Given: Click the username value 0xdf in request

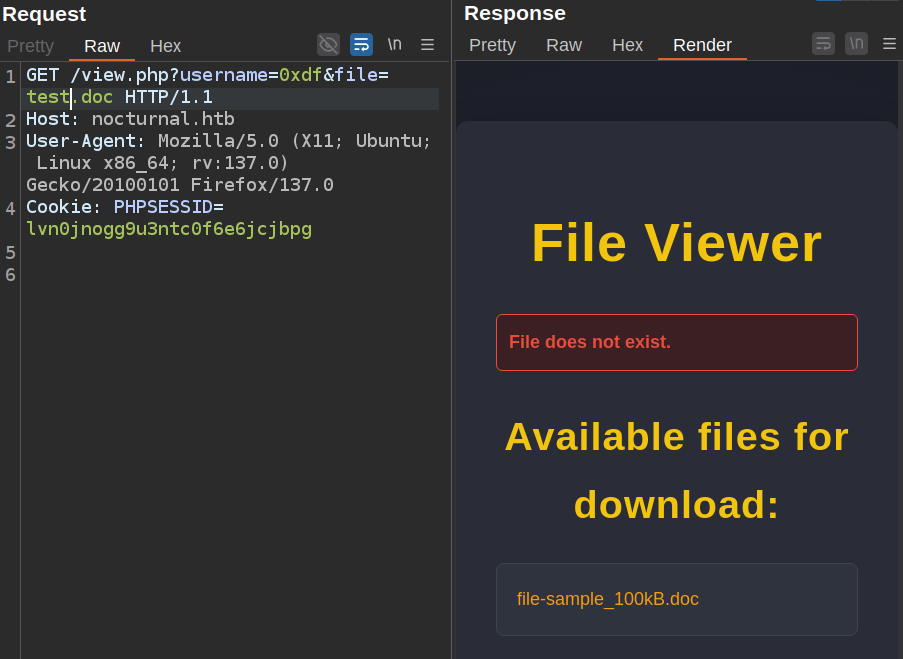Looking at the screenshot, I should [299, 75].
